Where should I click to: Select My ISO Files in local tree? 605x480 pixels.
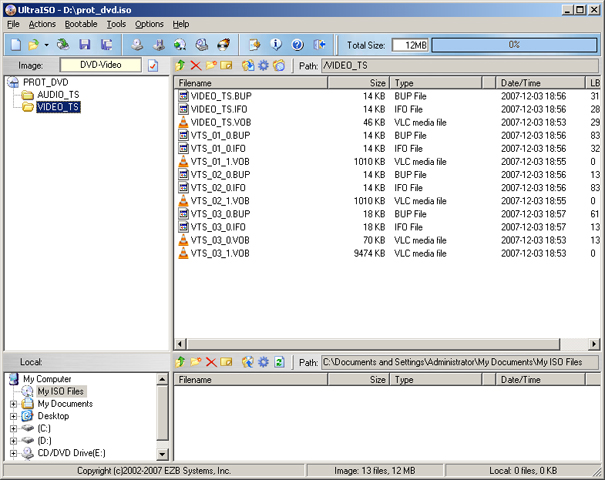tap(61, 391)
